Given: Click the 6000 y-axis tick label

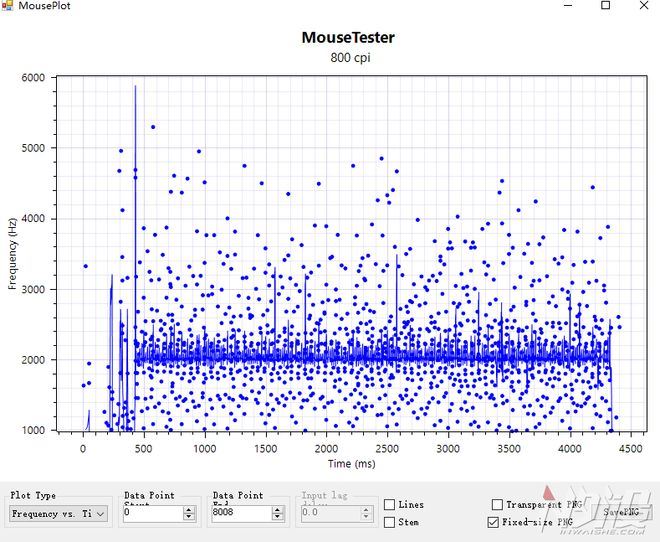Looking at the screenshot, I should [33, 77].
